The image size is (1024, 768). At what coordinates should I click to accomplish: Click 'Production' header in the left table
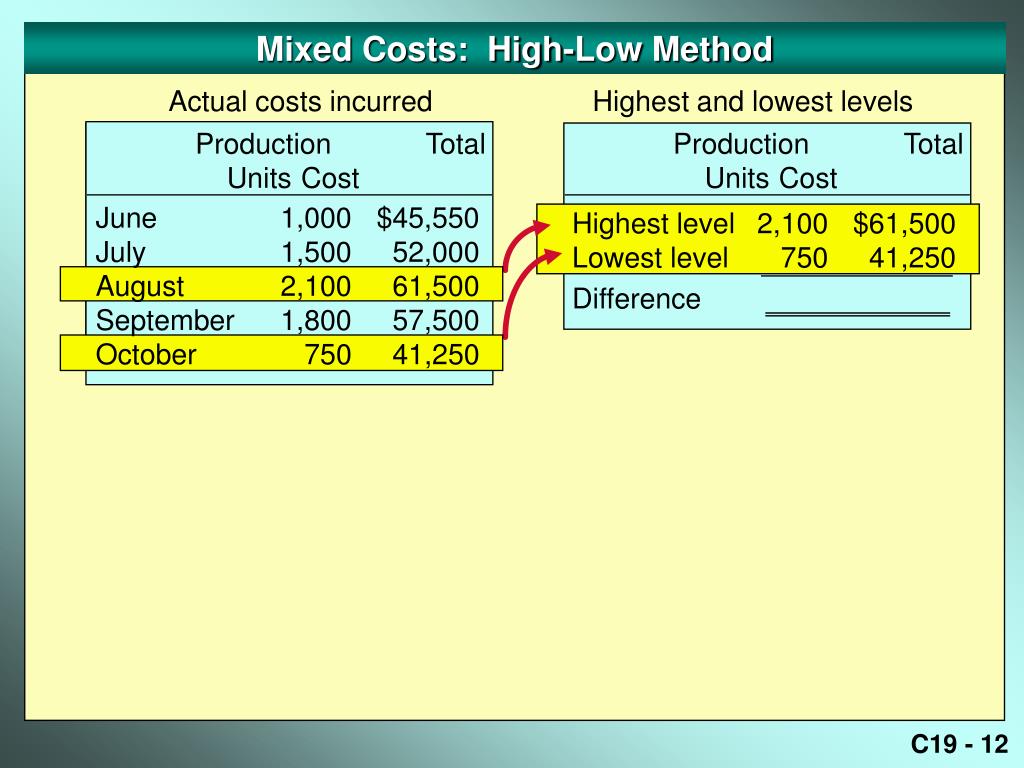pyautogui.click(x=263, y=144)
